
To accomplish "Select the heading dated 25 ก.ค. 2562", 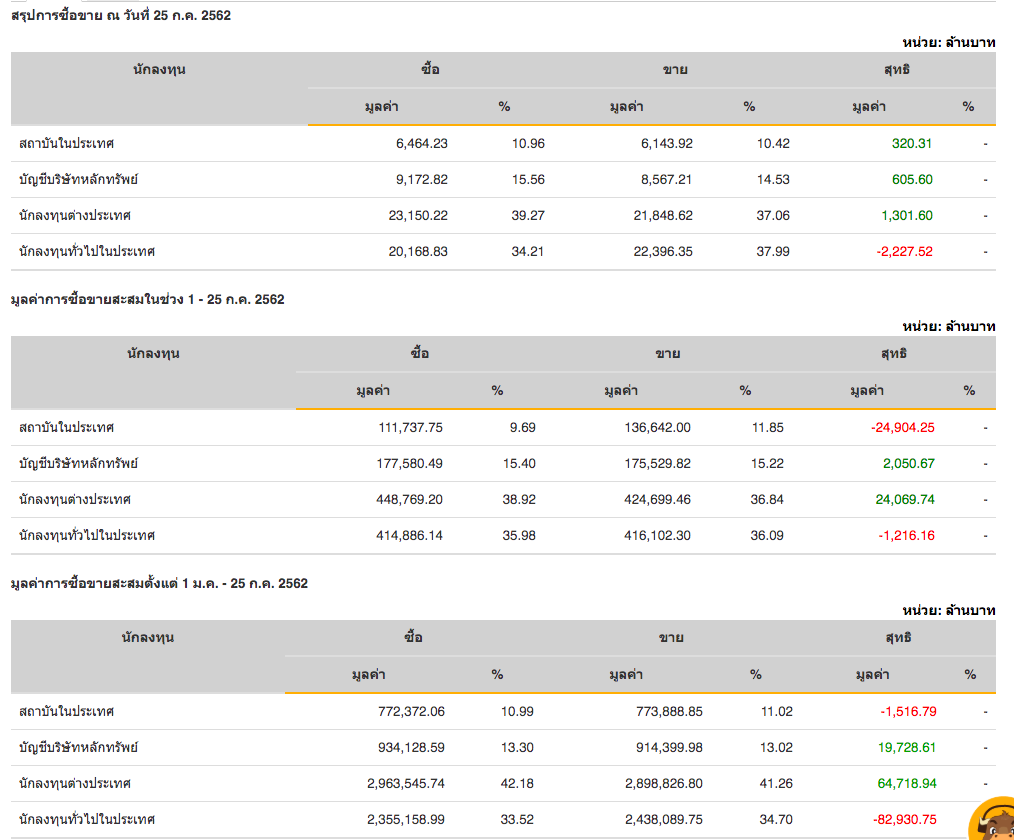I will (x=120, y=15).
